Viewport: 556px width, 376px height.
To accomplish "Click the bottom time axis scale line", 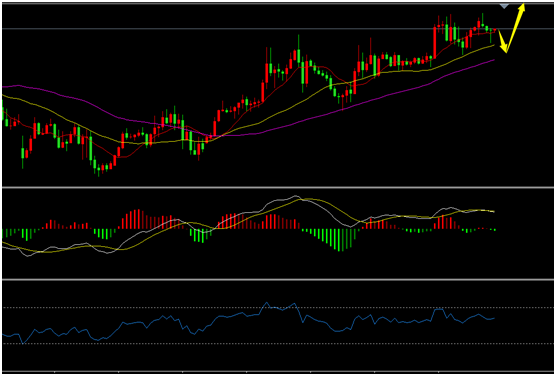I will (278, 372).
